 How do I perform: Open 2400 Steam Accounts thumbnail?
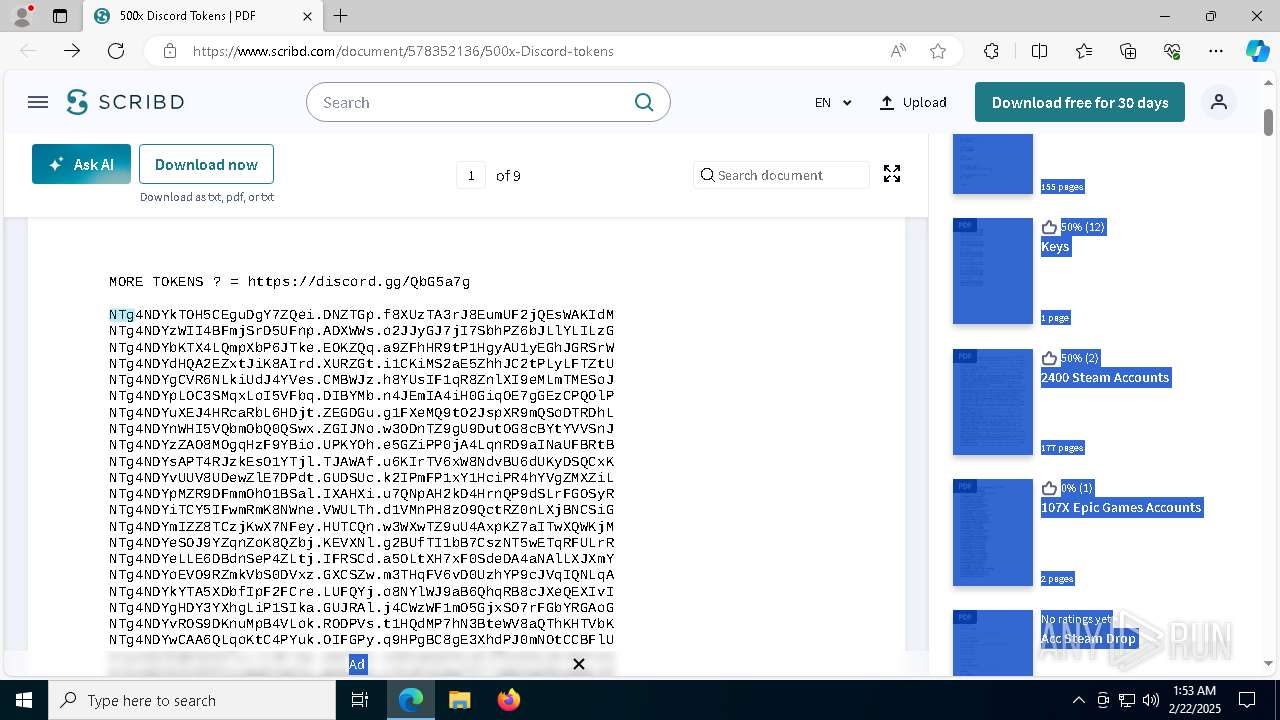[x=992, y=402]
